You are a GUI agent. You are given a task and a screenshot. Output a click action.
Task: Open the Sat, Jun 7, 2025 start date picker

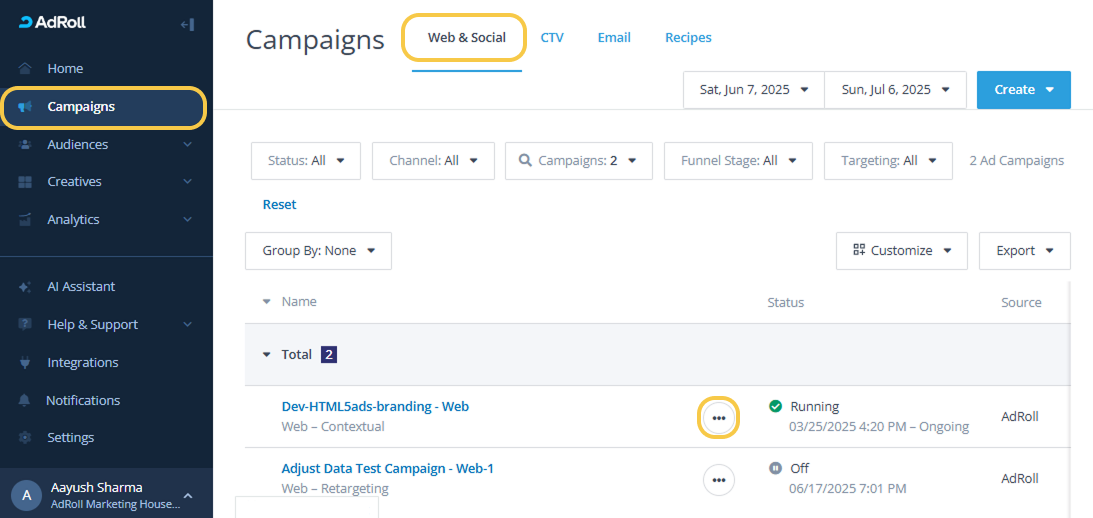point(753,90)
